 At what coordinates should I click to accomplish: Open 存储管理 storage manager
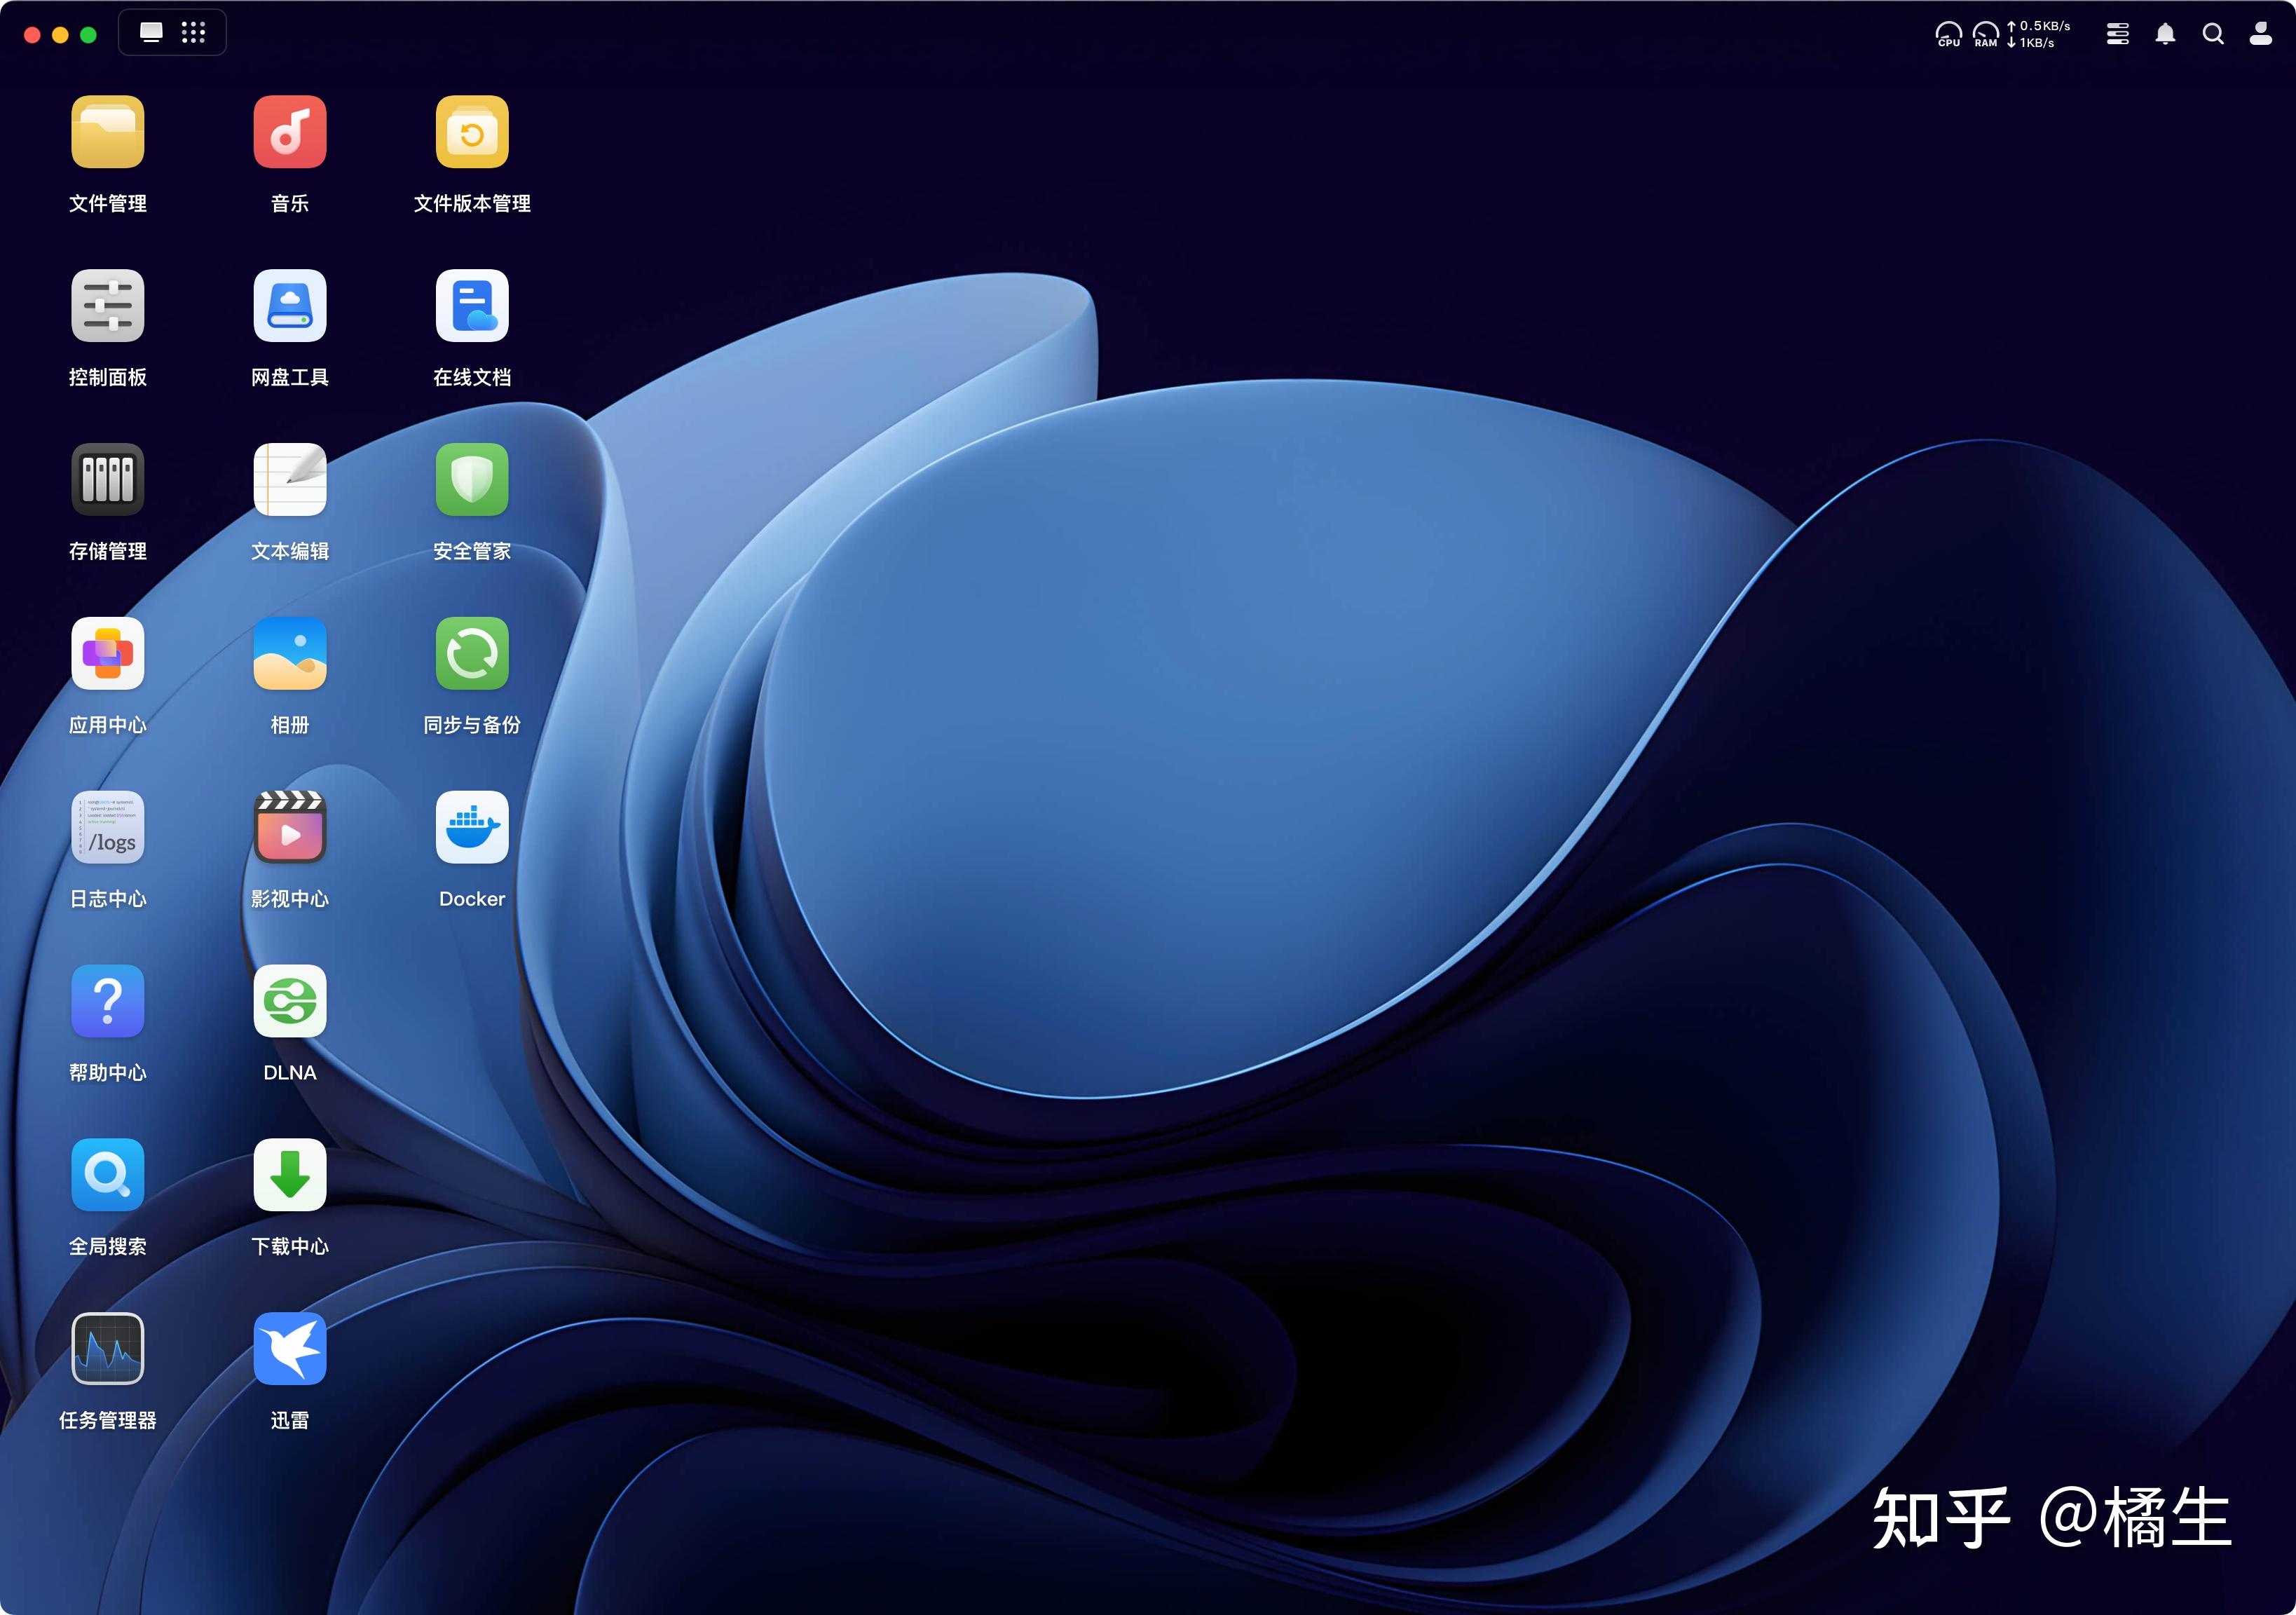(107, 480)
